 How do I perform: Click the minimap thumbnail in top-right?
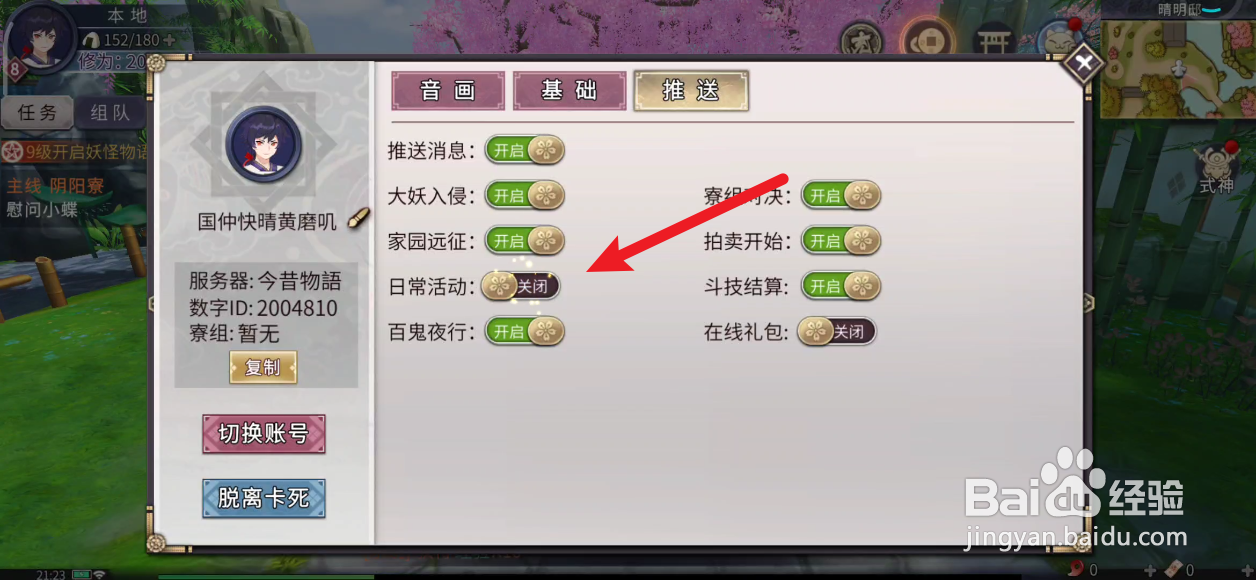pos(1177,68)
